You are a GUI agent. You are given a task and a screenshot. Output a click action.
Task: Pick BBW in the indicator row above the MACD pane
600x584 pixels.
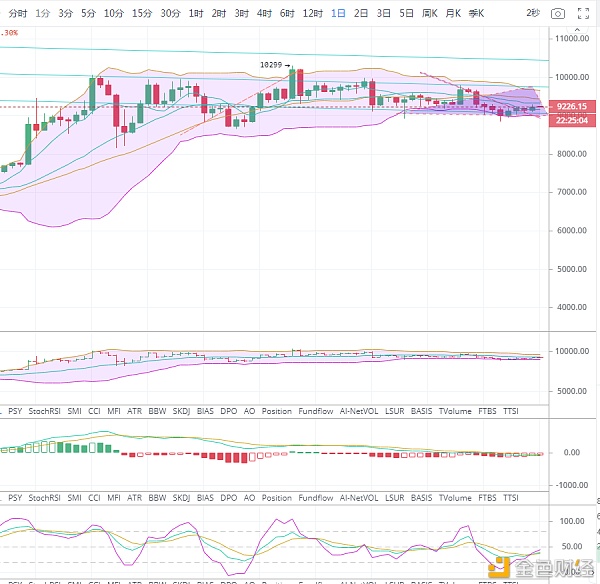pyautogui.click(x=157, y=411)
